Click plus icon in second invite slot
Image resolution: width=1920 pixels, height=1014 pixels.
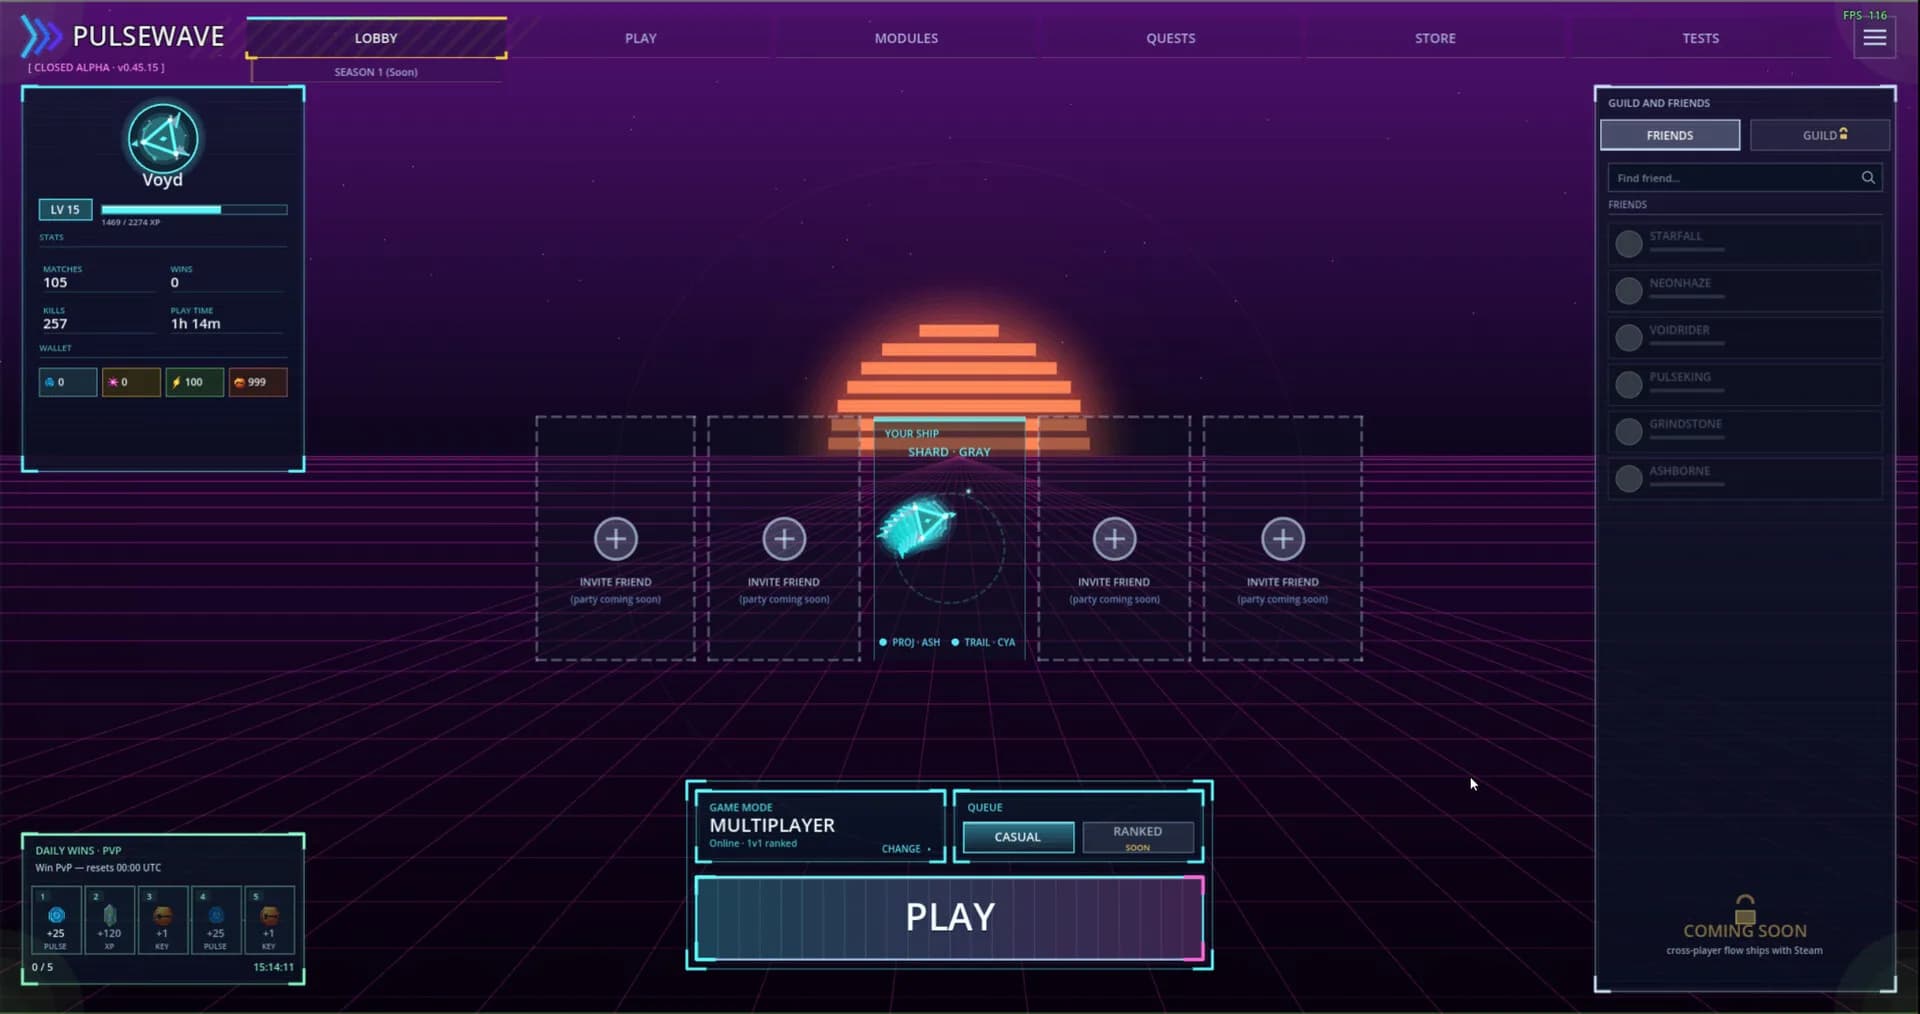click(784, 539)
